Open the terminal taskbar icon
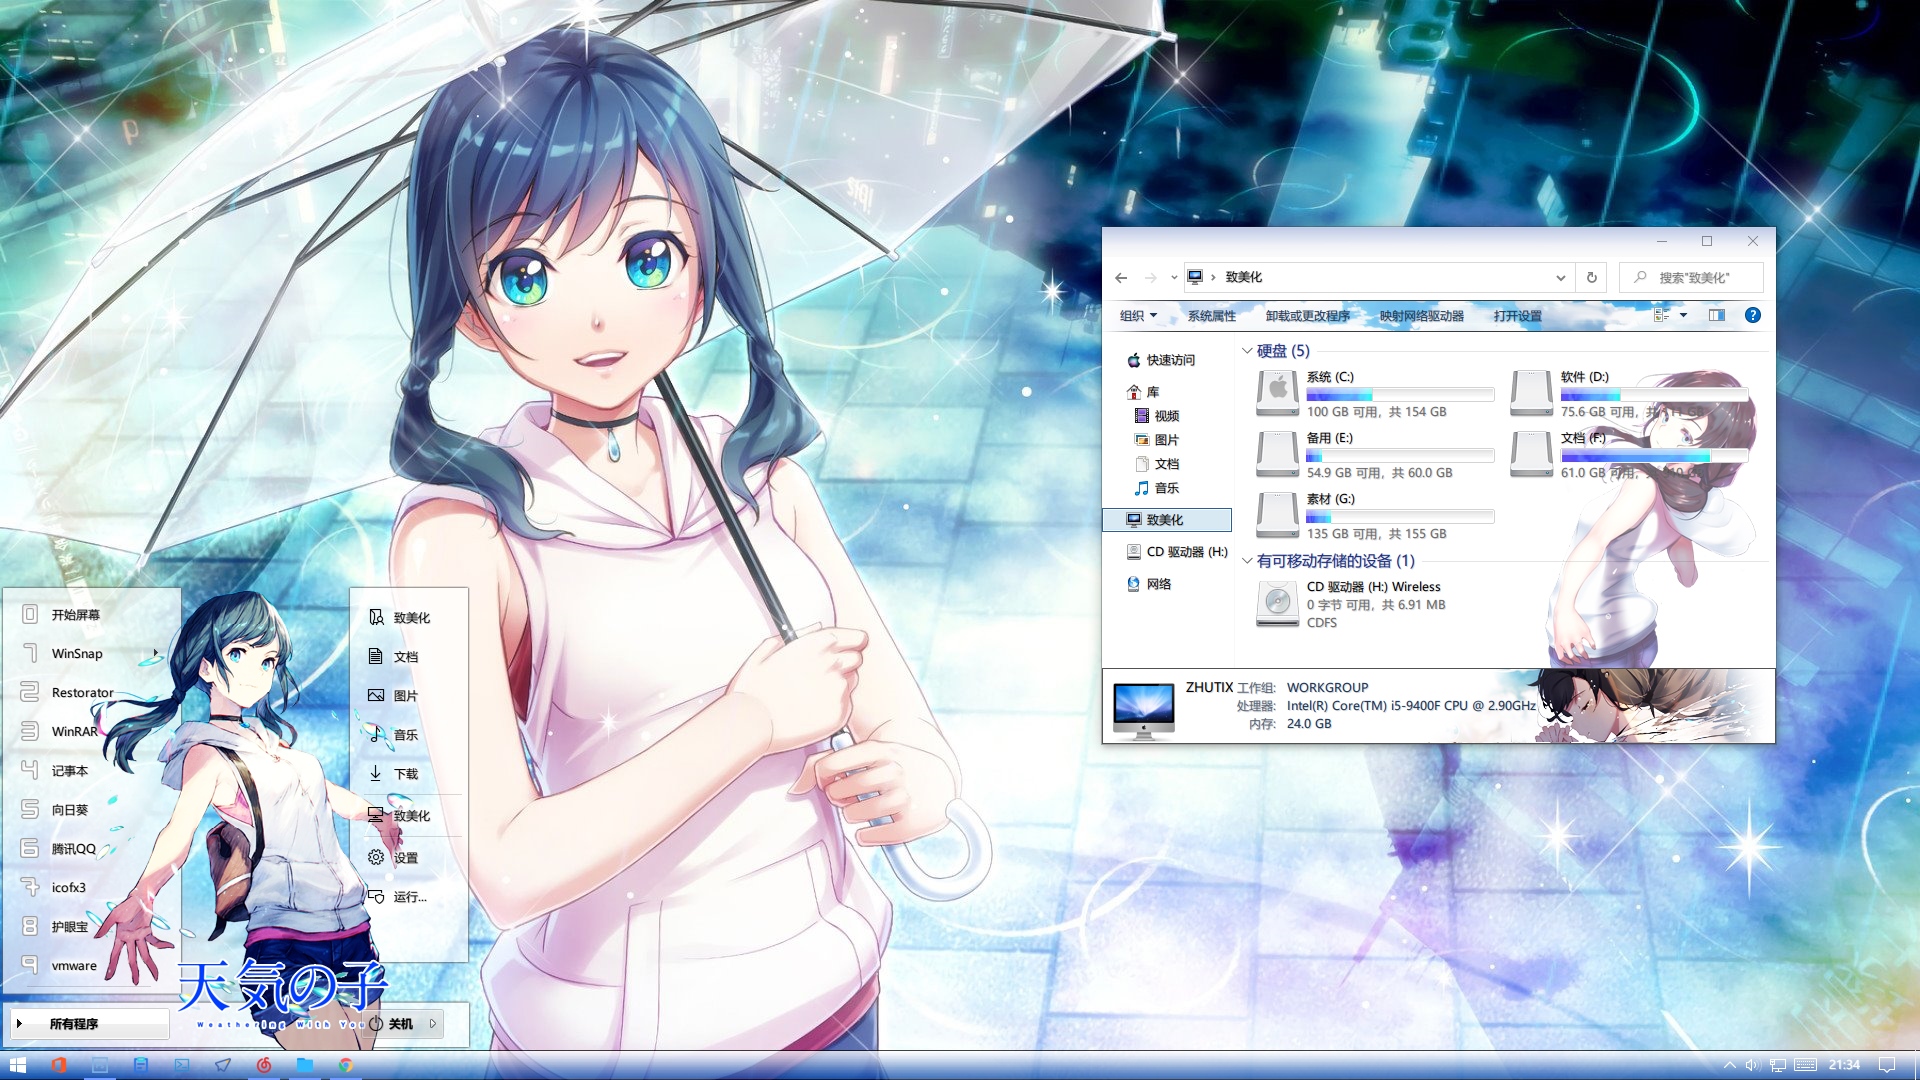1920x1080 pixels. coord(182,1065)
